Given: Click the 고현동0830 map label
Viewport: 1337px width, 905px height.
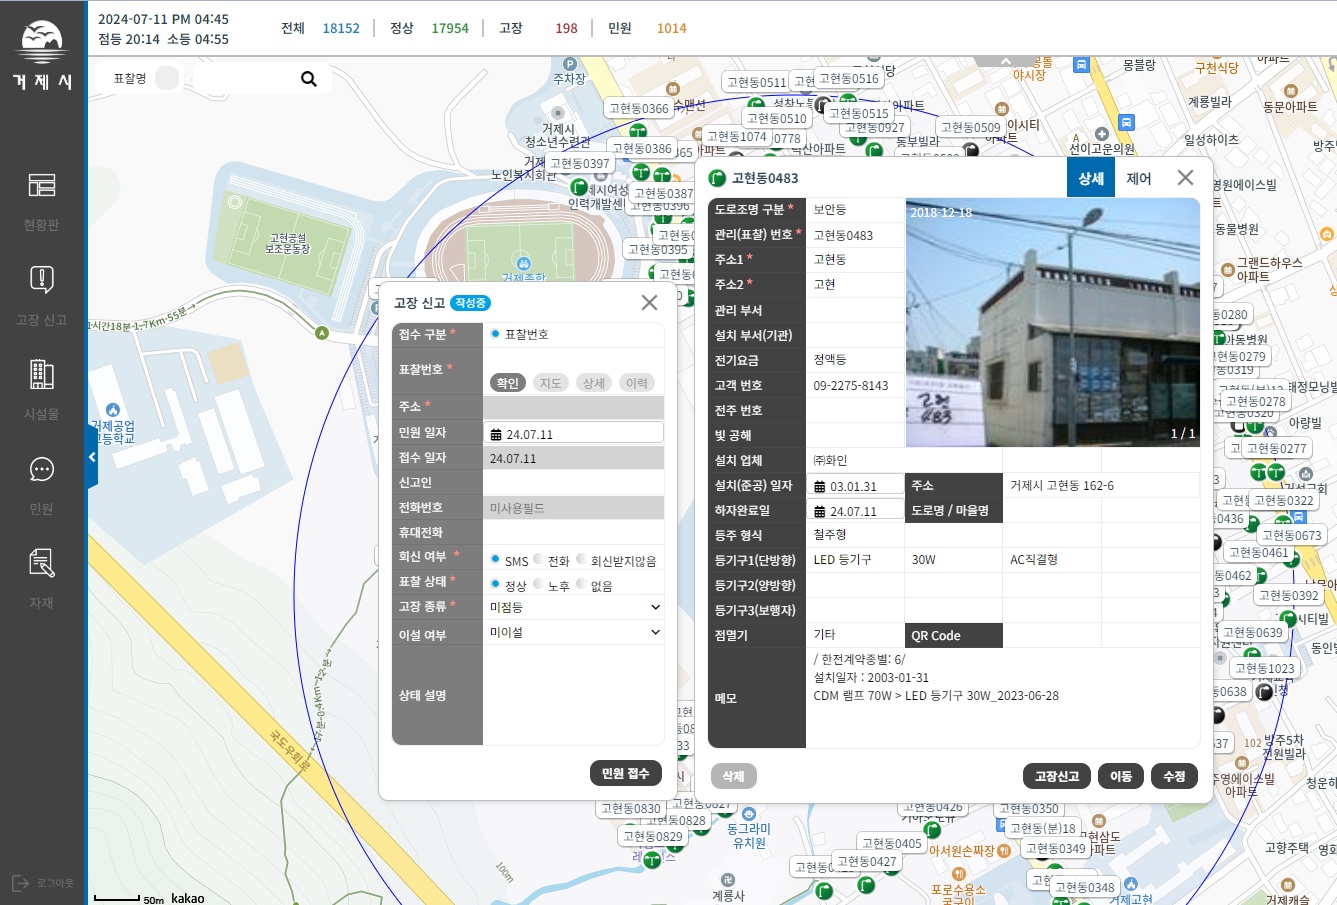Looking at the screenshot, I should tap(630, 809).
